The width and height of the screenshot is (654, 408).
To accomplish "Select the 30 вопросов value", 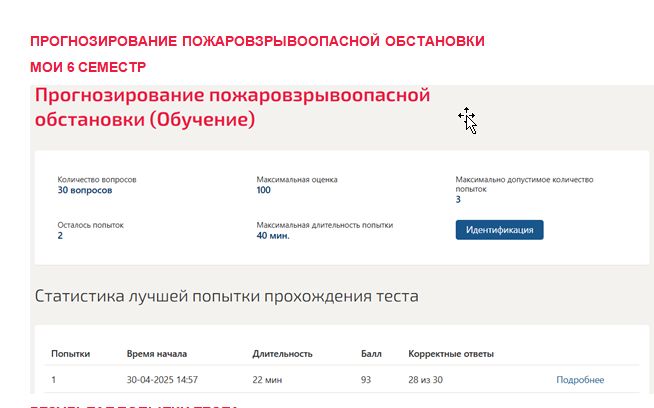I will [85, 190].
